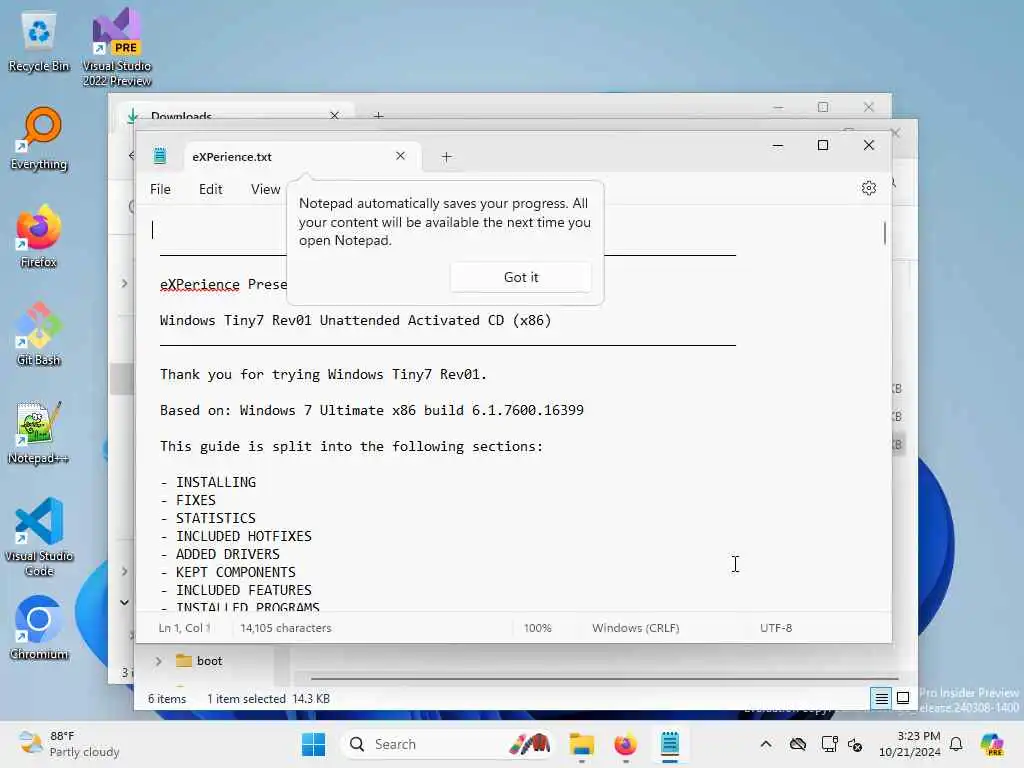The height and width of the screenshot is (768, 1024).
Task: Open Everything search desktop icon
Action: pyautogui.click(x=39, y=138)
